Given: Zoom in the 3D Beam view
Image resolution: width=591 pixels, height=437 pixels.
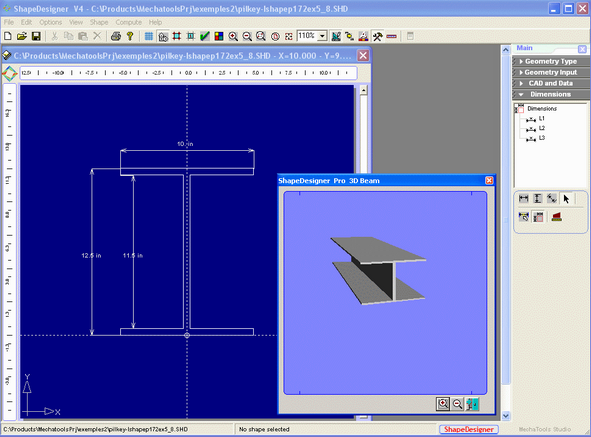Looking at the screenshot, I should [x=443, y=404].
